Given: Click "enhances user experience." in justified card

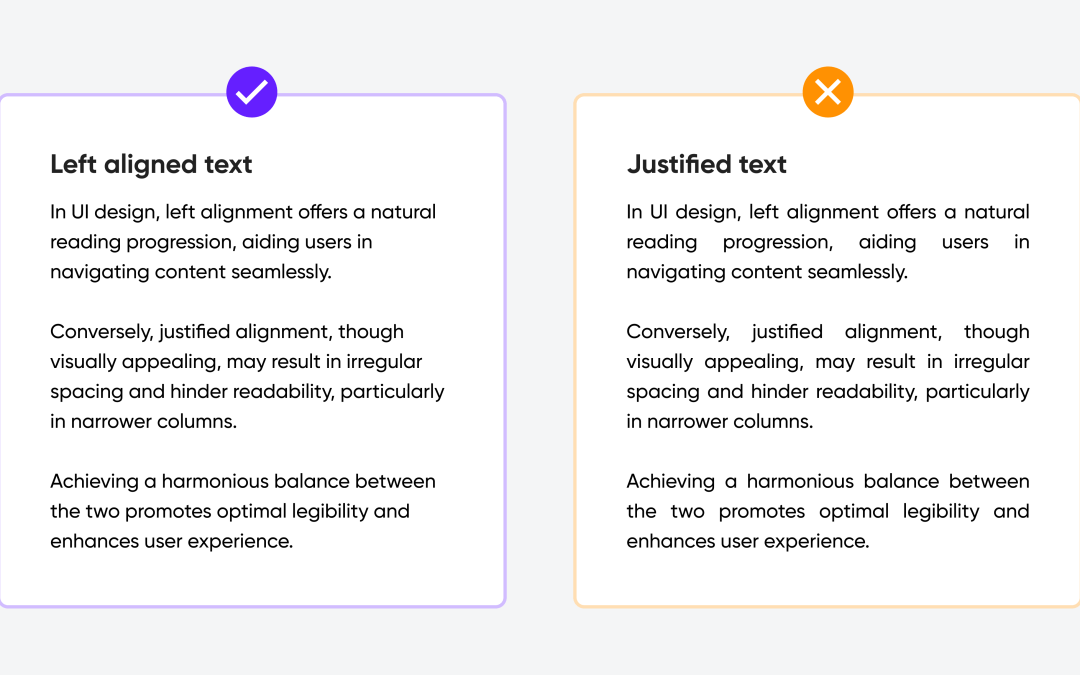Looking at the screenshot, I should point(748,541).
